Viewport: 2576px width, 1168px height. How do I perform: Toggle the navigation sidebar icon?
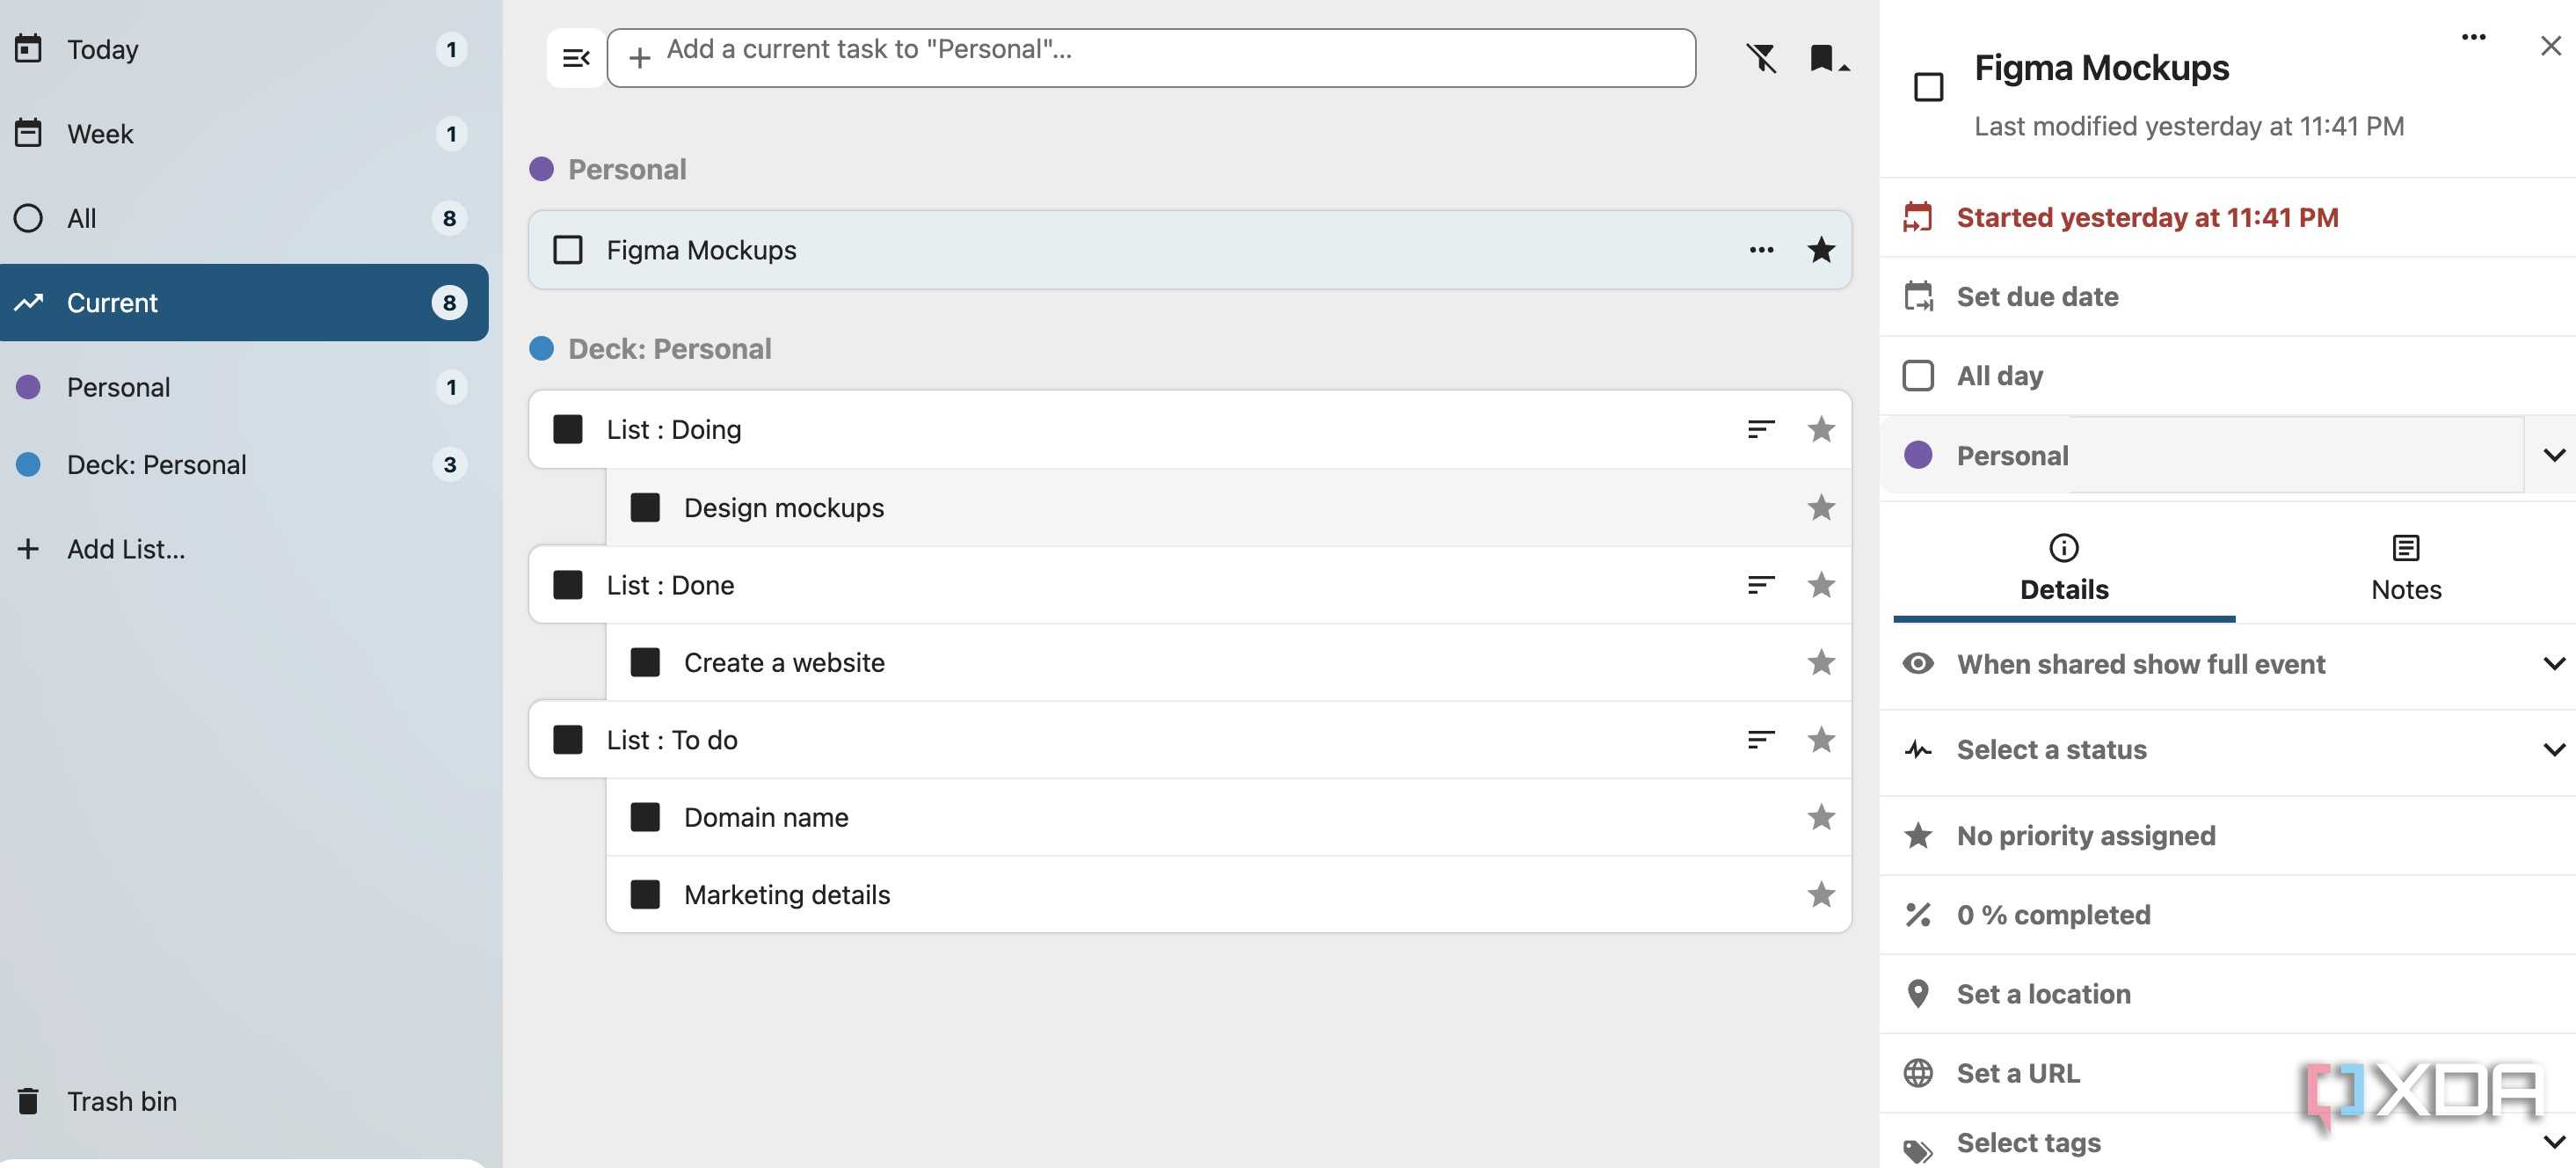(576, 58)
